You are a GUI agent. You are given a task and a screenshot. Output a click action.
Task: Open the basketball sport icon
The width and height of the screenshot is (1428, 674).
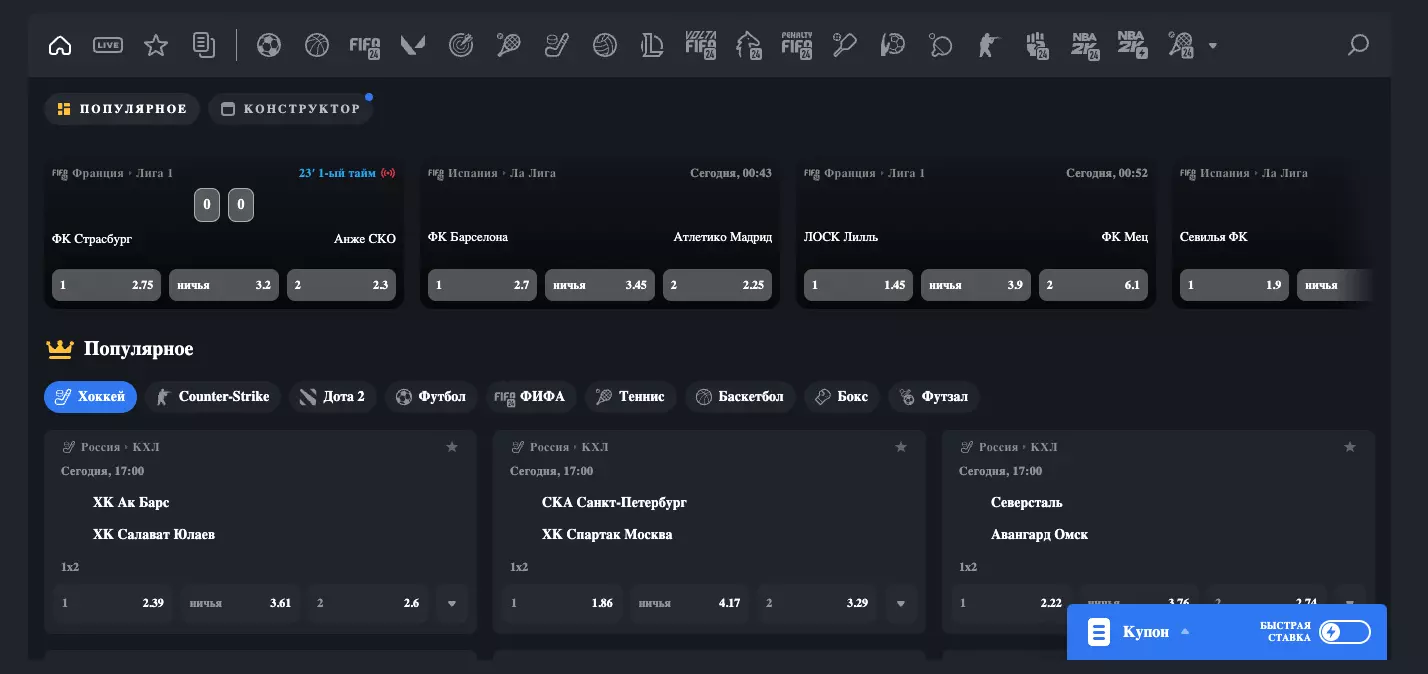coord(317,45)
